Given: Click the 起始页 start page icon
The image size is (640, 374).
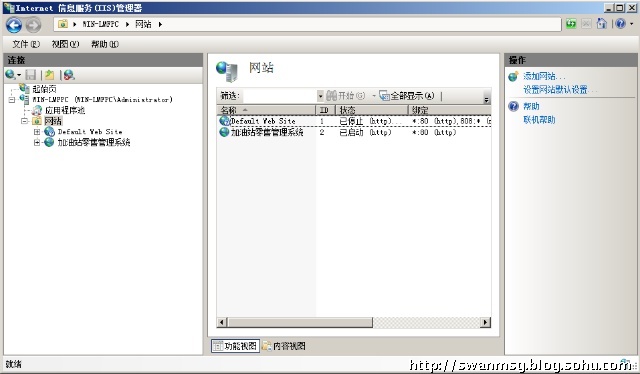Looking at the screenshot, I should coord(24,89).
